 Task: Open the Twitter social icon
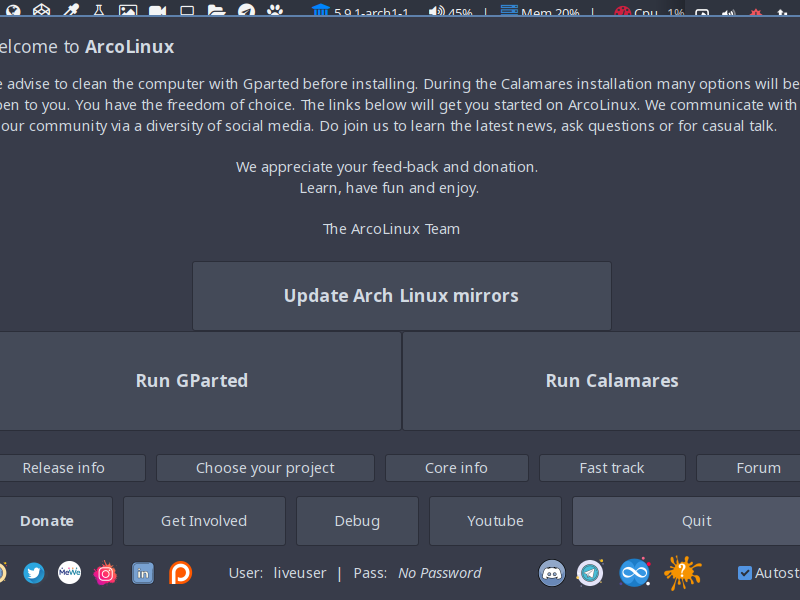coord(34,572)
